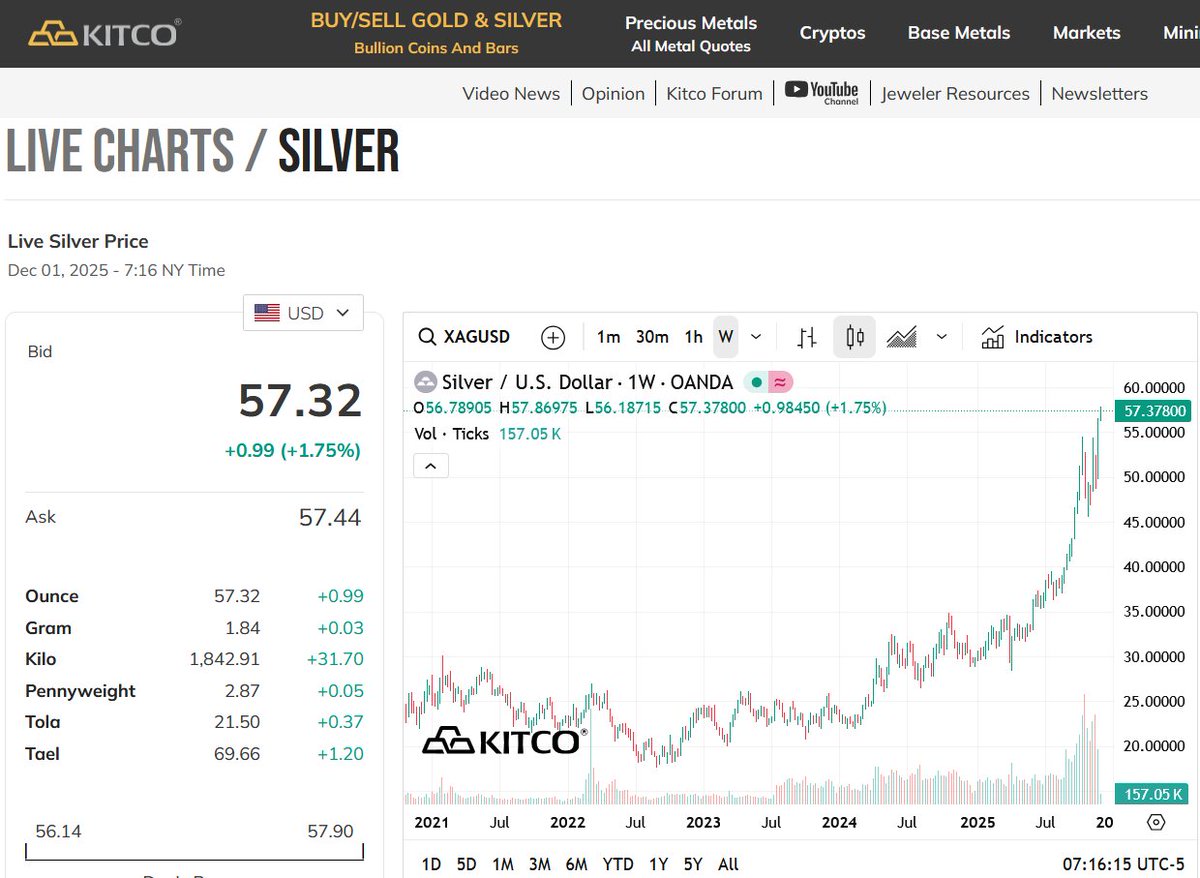Toggle the pink approximate price indicator
1200x878 pixels.
coord(780,382)
